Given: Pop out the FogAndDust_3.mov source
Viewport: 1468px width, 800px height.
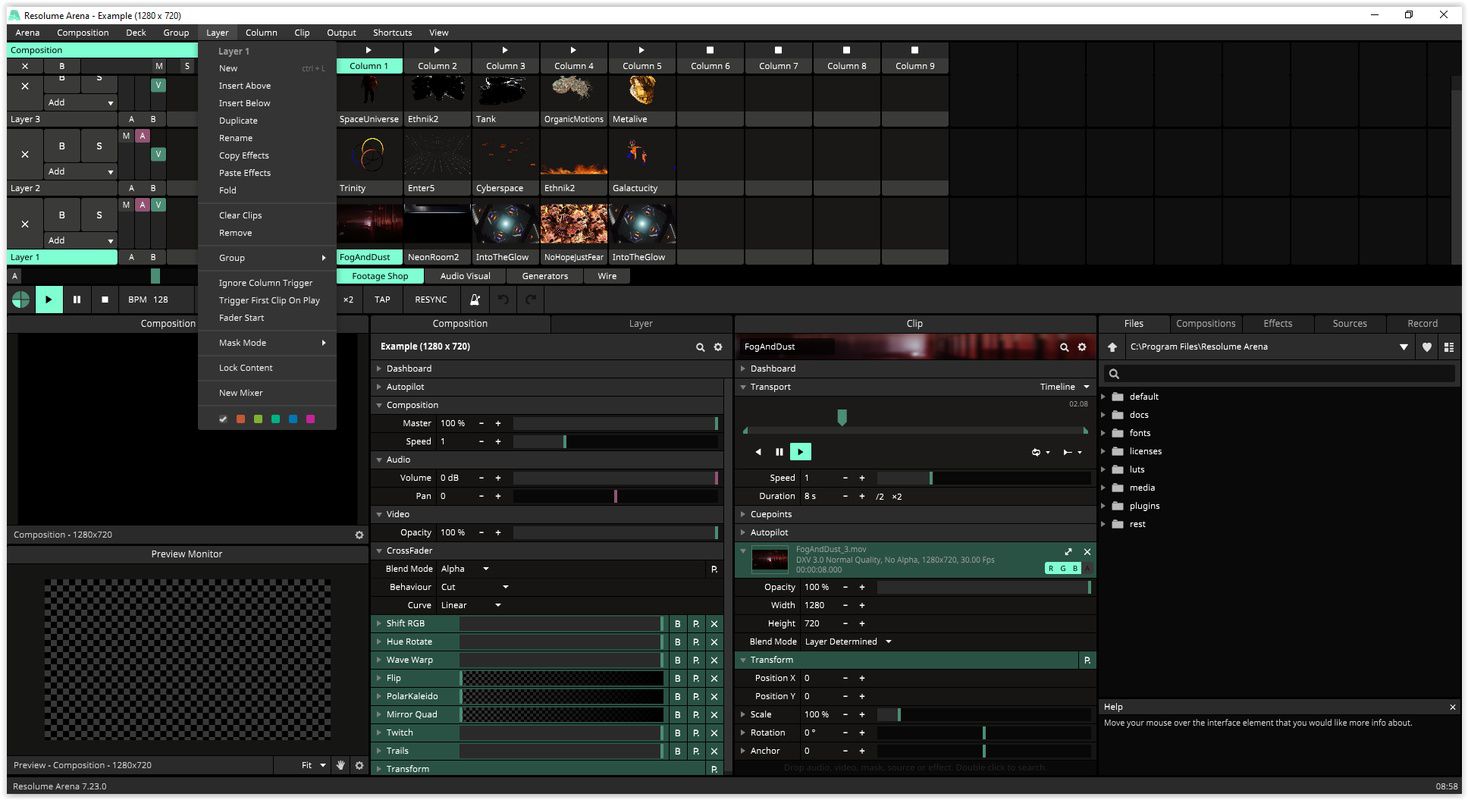Looking at the screenshot, I should tap(1068, 552).
